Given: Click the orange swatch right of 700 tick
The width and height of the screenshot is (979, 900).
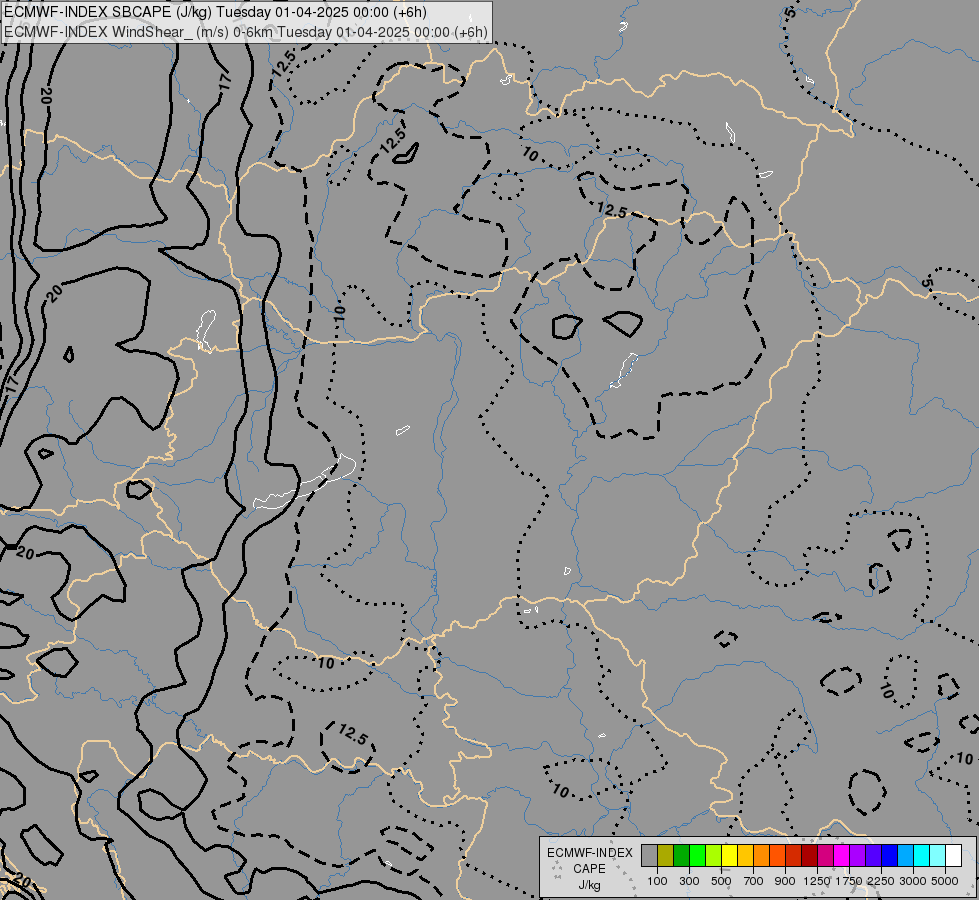Looking at the screenshot, I should click(761, 855).
